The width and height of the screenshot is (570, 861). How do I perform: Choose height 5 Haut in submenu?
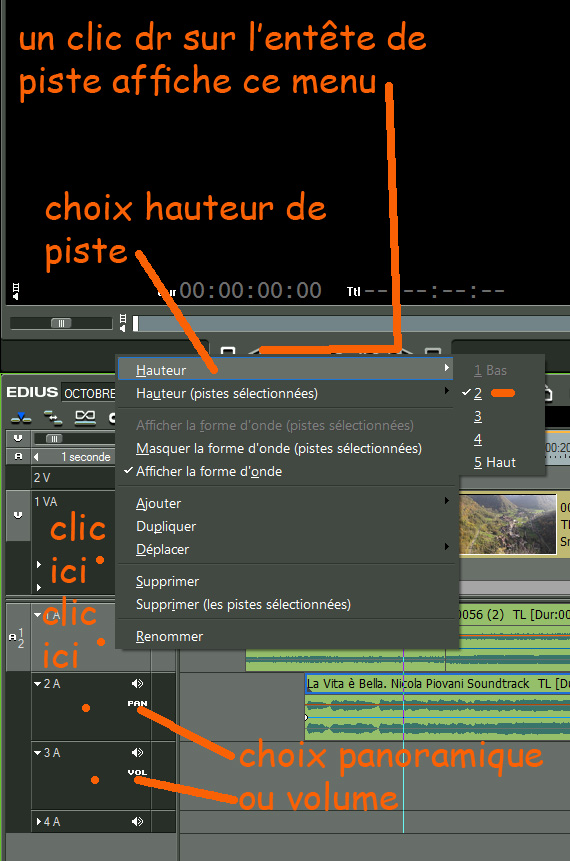[x=495, y=462]
